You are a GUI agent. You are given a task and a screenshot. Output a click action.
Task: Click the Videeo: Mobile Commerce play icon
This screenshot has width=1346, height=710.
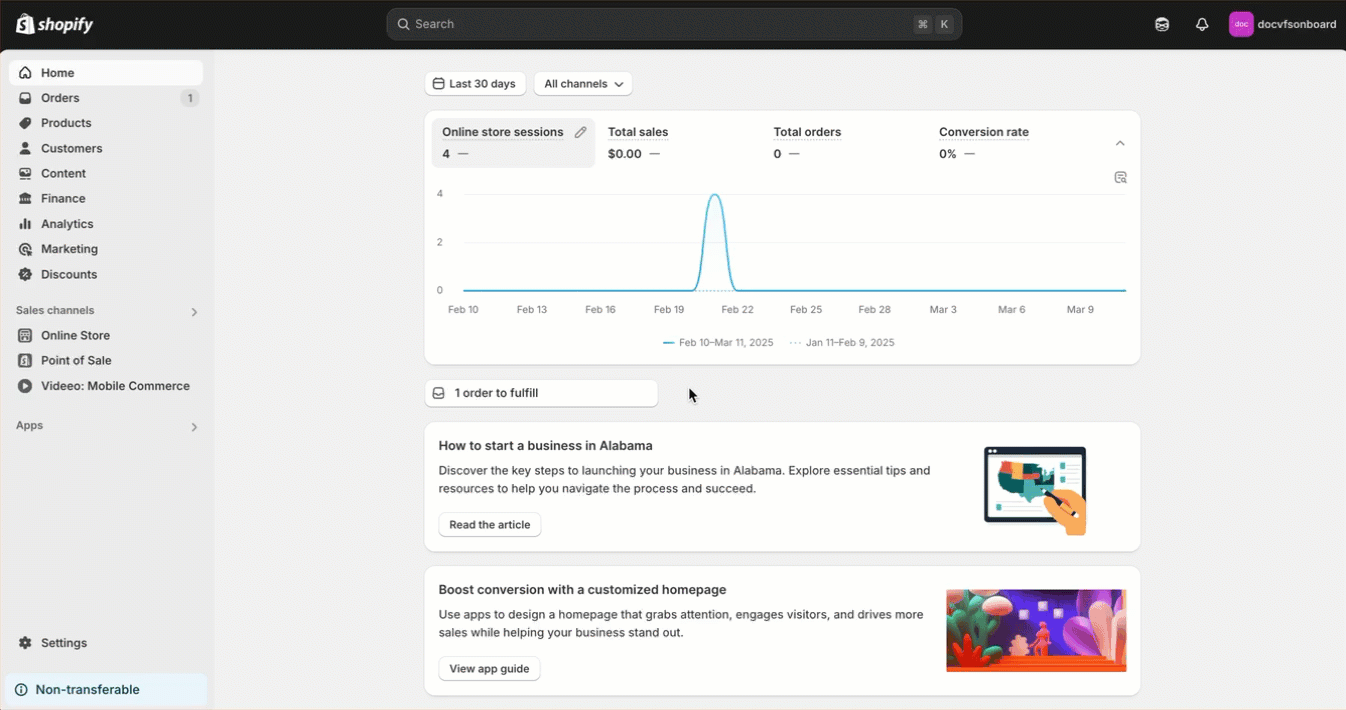25,386
